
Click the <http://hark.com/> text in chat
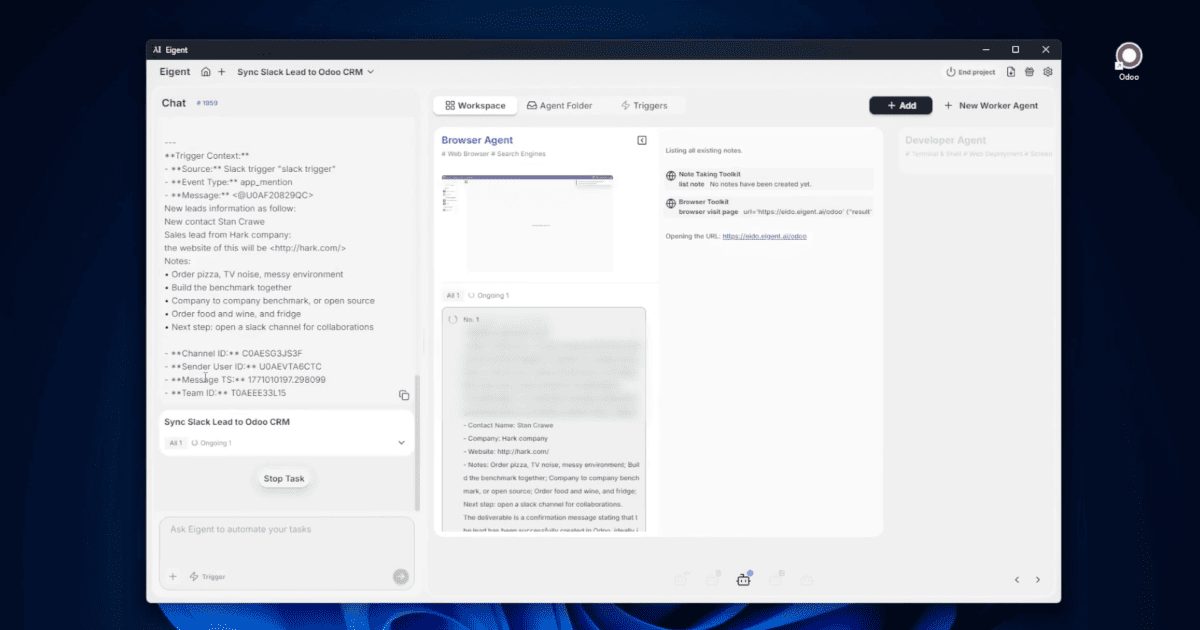click(308, 247)
